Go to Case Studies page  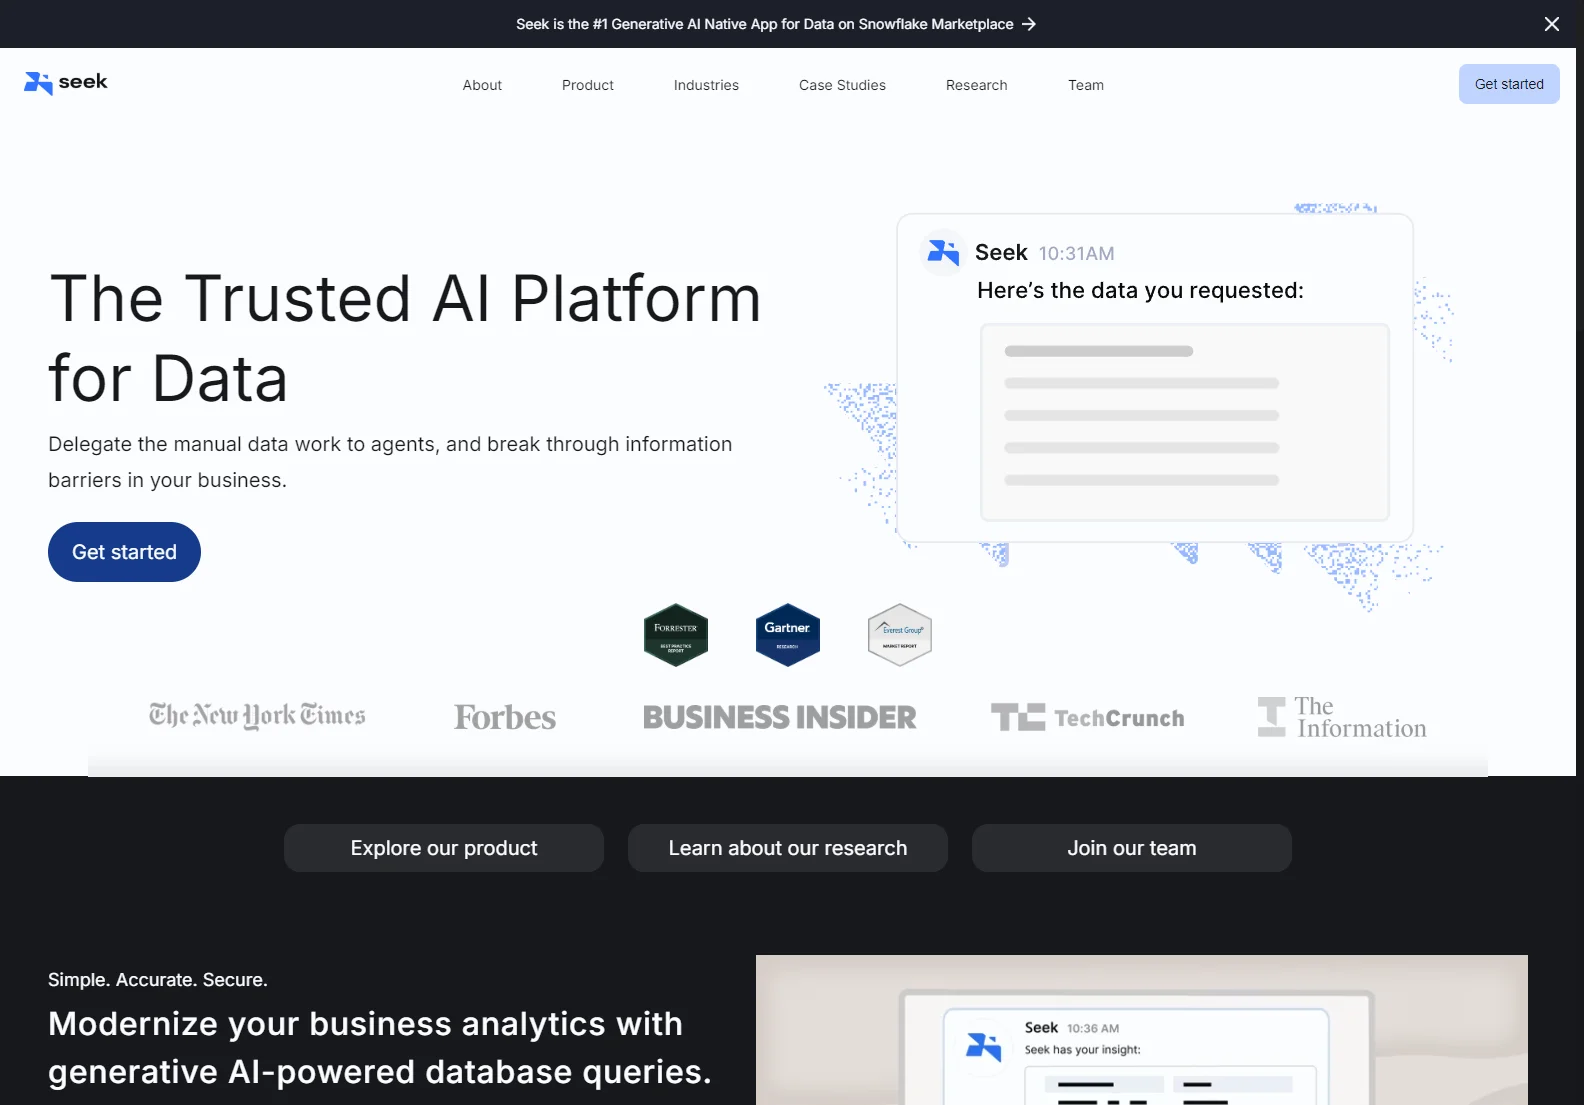coord(842,85)
